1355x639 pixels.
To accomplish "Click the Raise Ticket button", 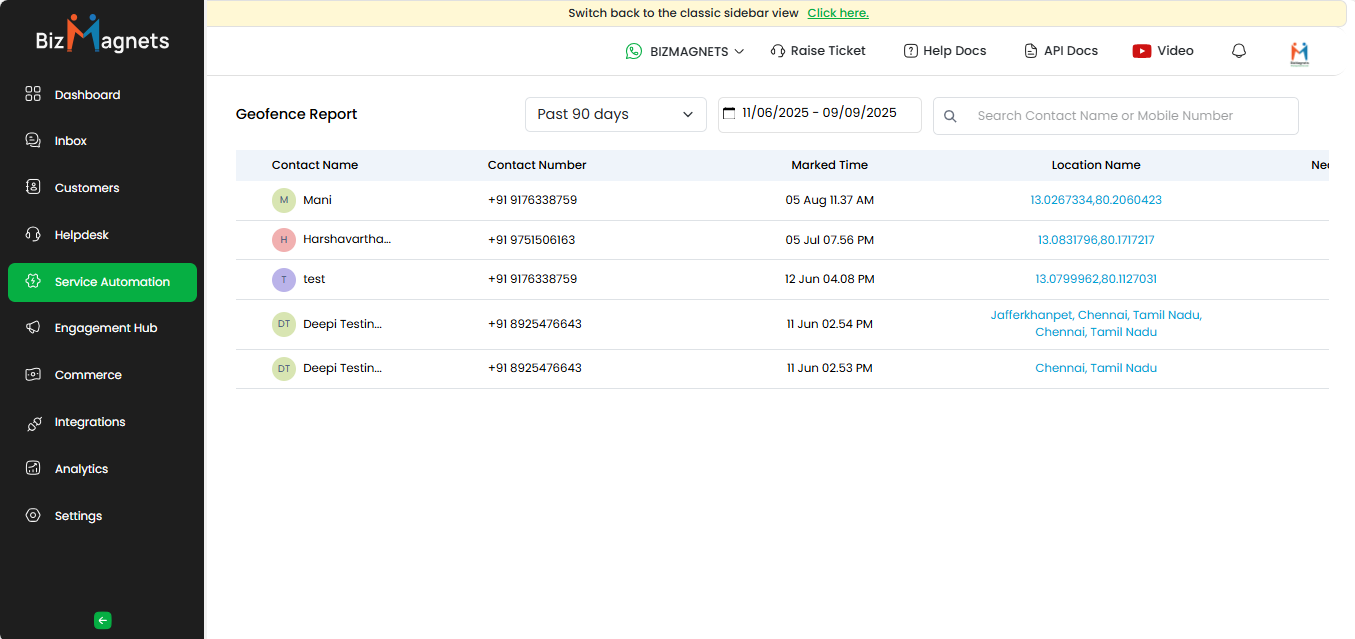I will point(818,51).
